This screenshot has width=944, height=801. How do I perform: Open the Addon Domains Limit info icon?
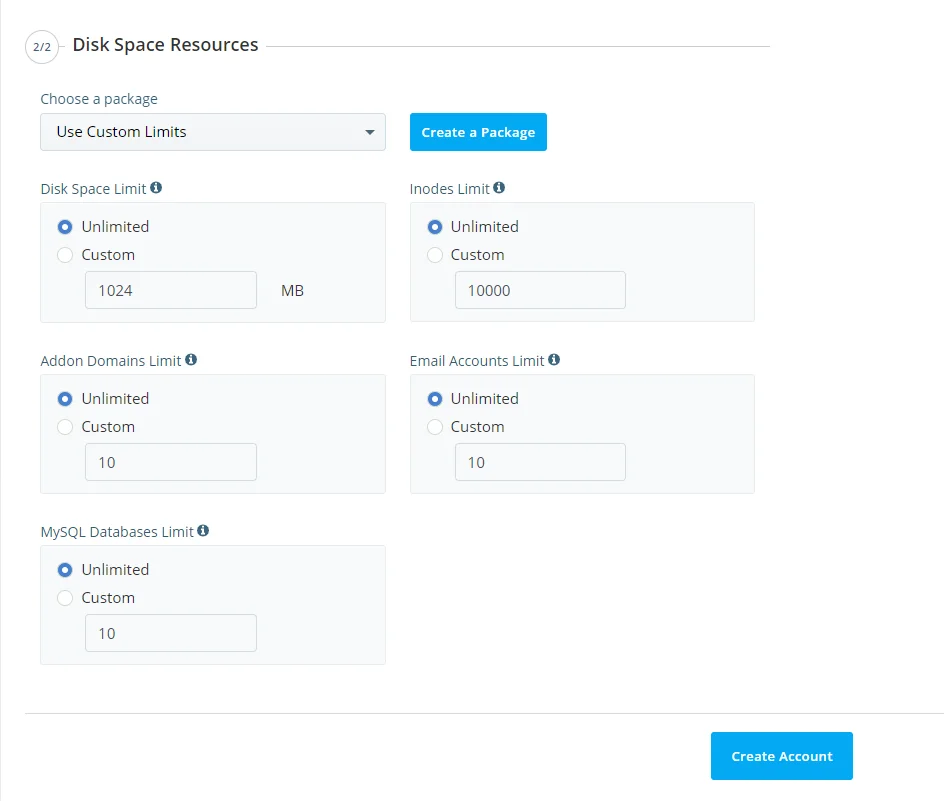click(191, 360)
